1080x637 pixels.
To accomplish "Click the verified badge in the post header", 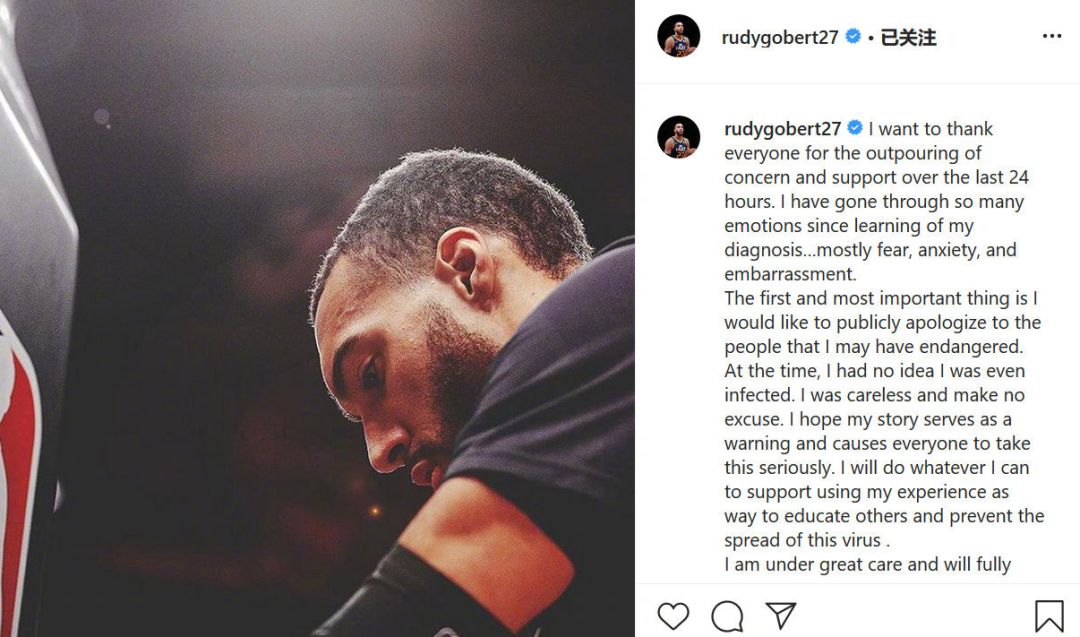I will (853, 36).
